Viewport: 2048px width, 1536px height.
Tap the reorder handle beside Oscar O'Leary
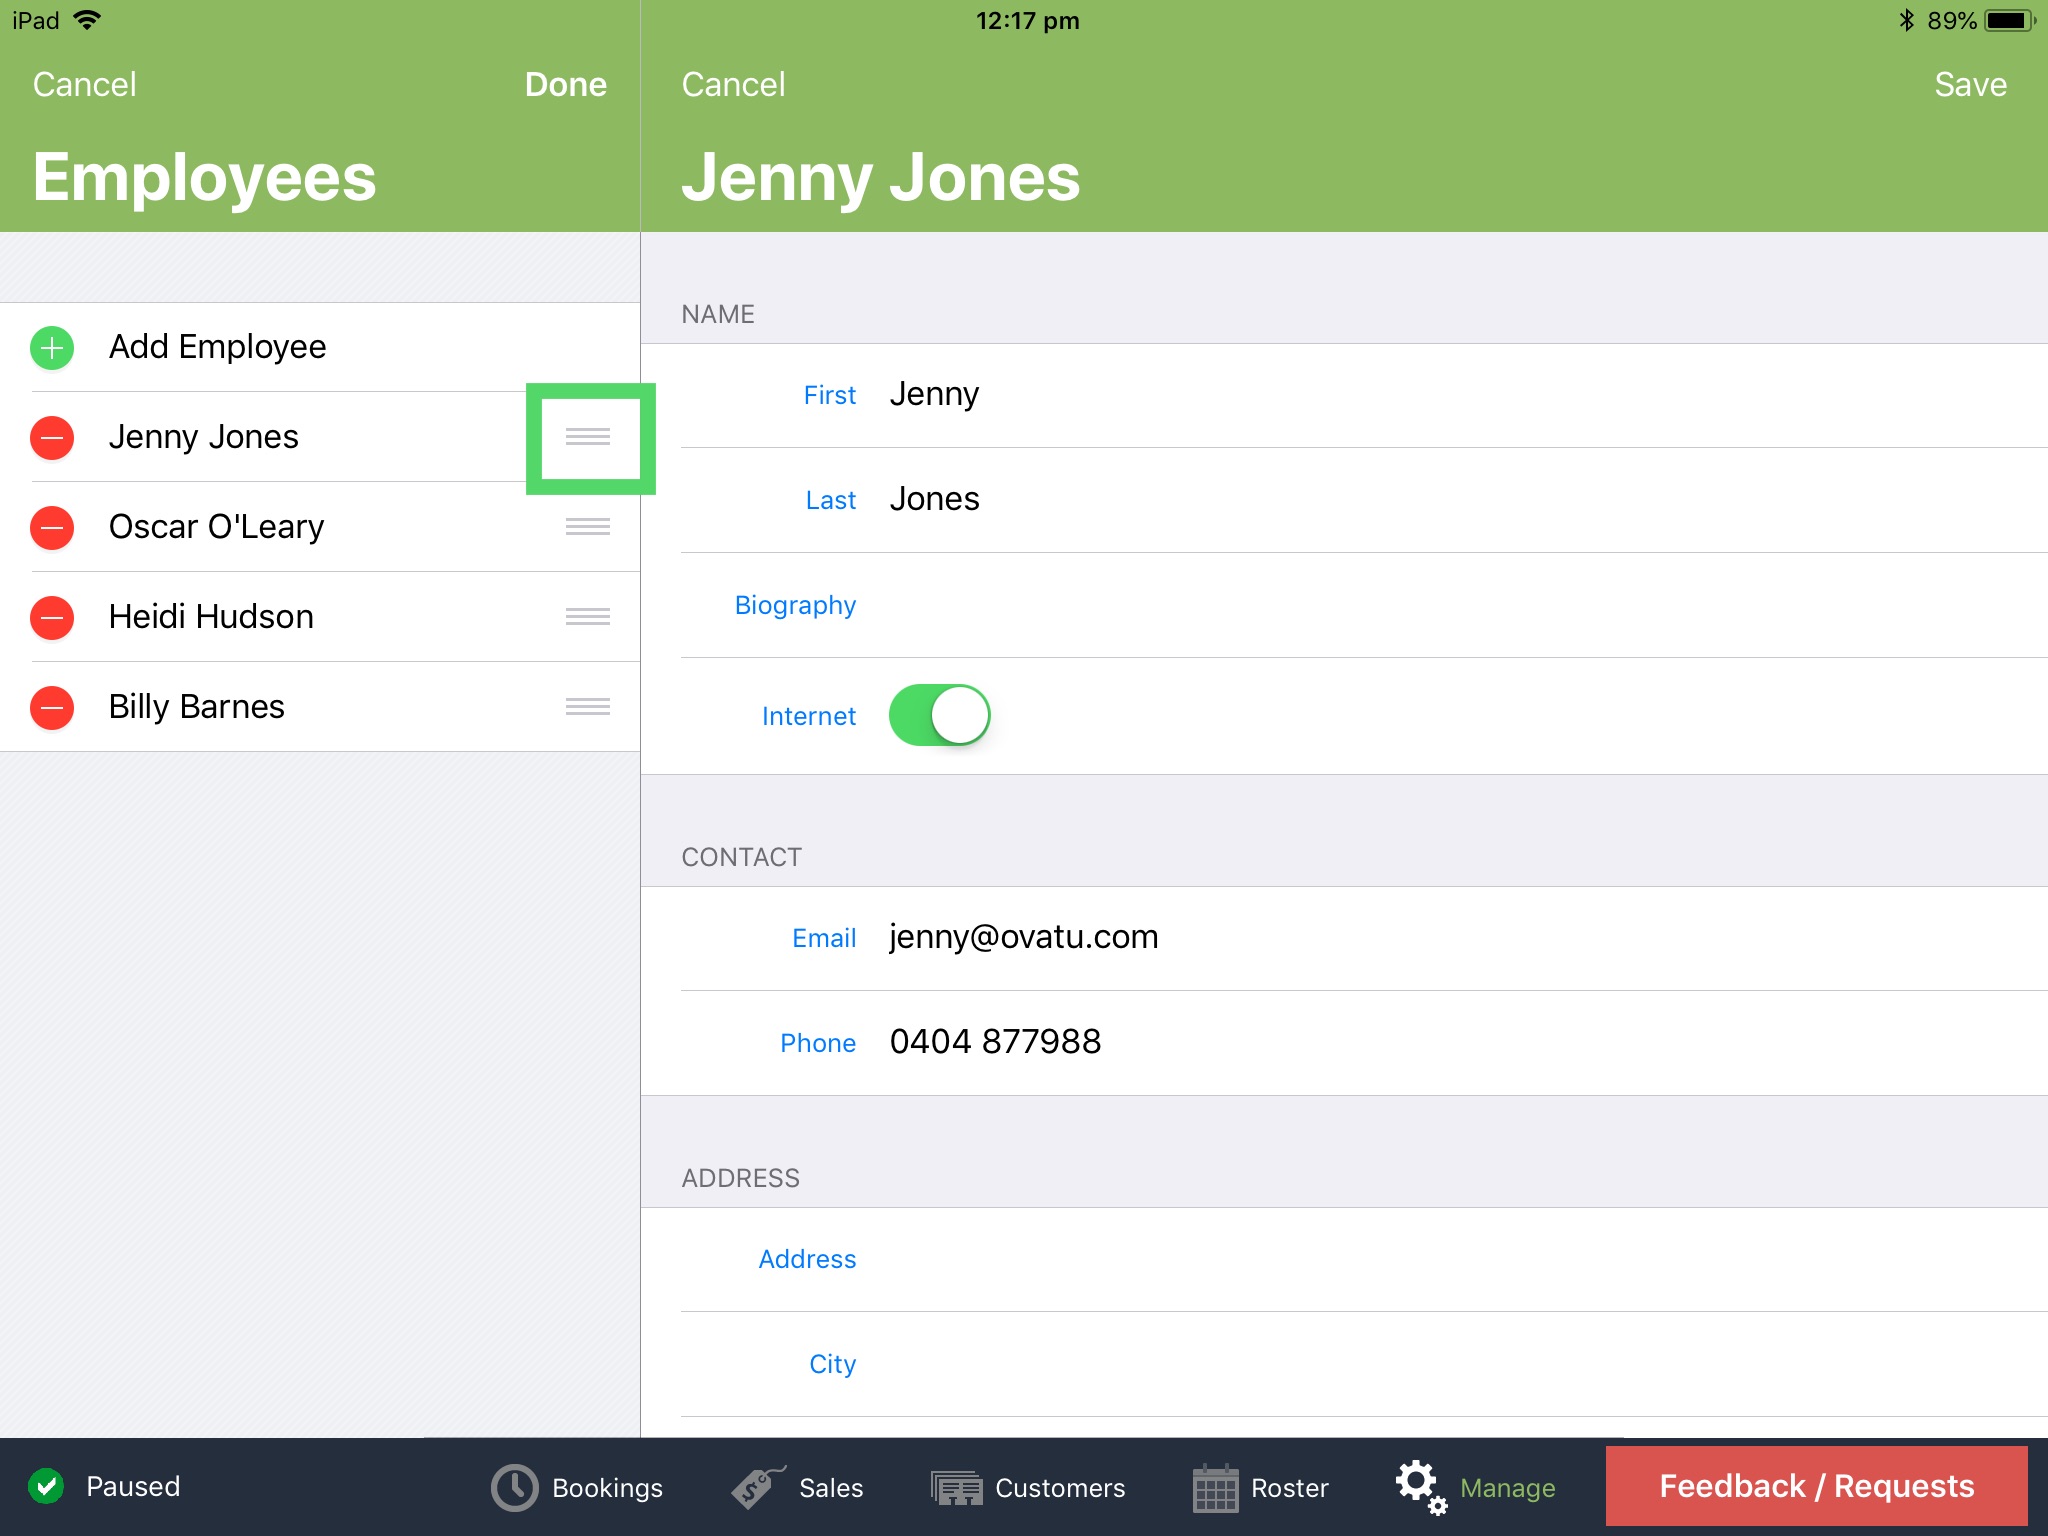[587, 527]
